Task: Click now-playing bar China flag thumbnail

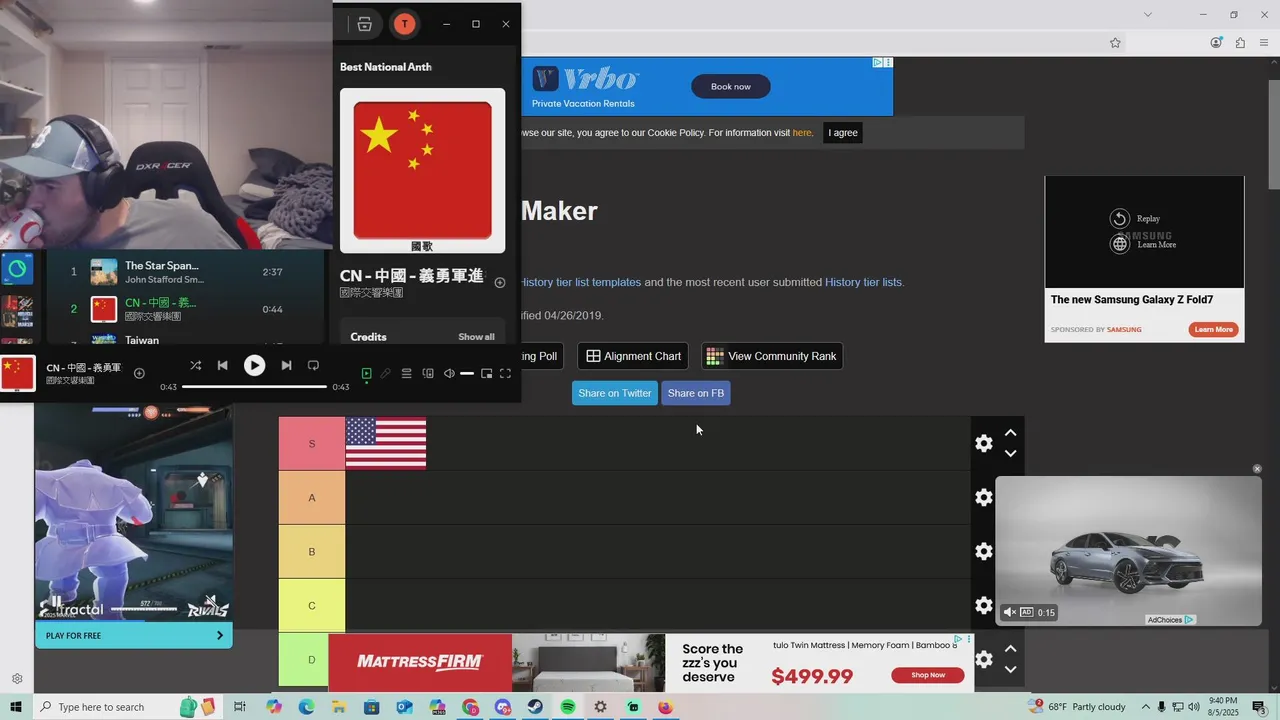Action: click(x=18, y=373)
